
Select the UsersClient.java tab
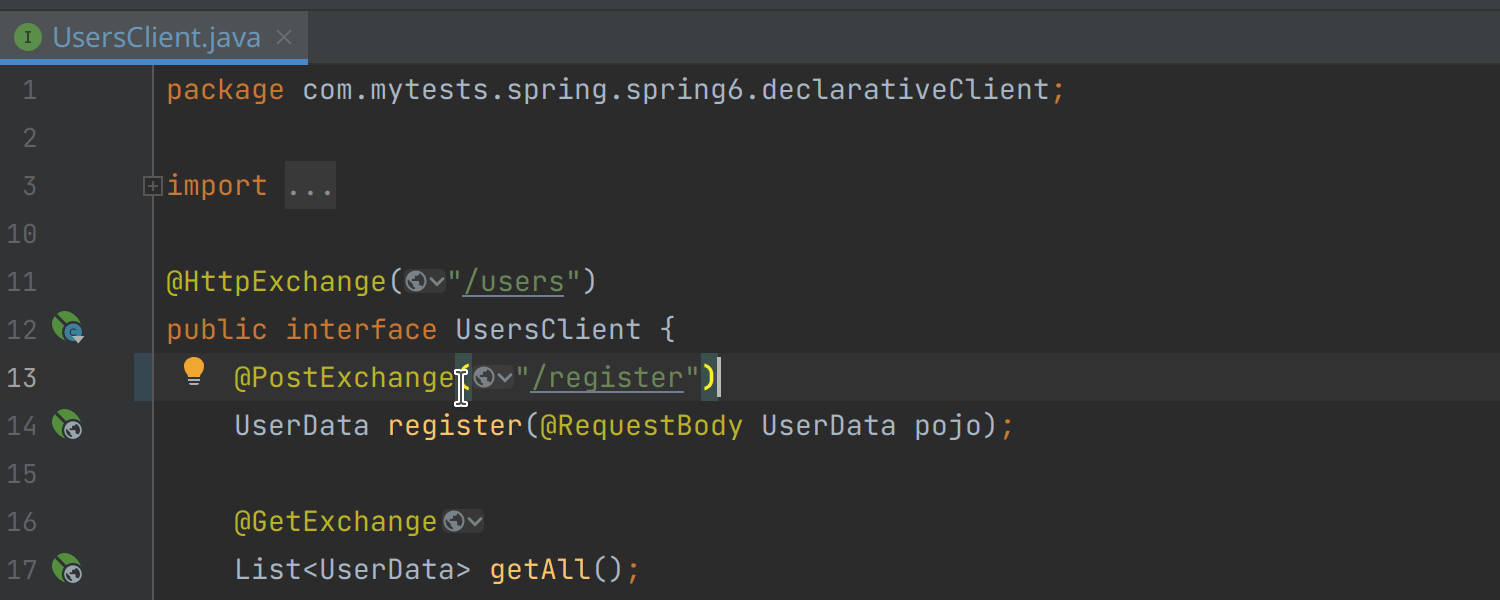click(156, 38)
